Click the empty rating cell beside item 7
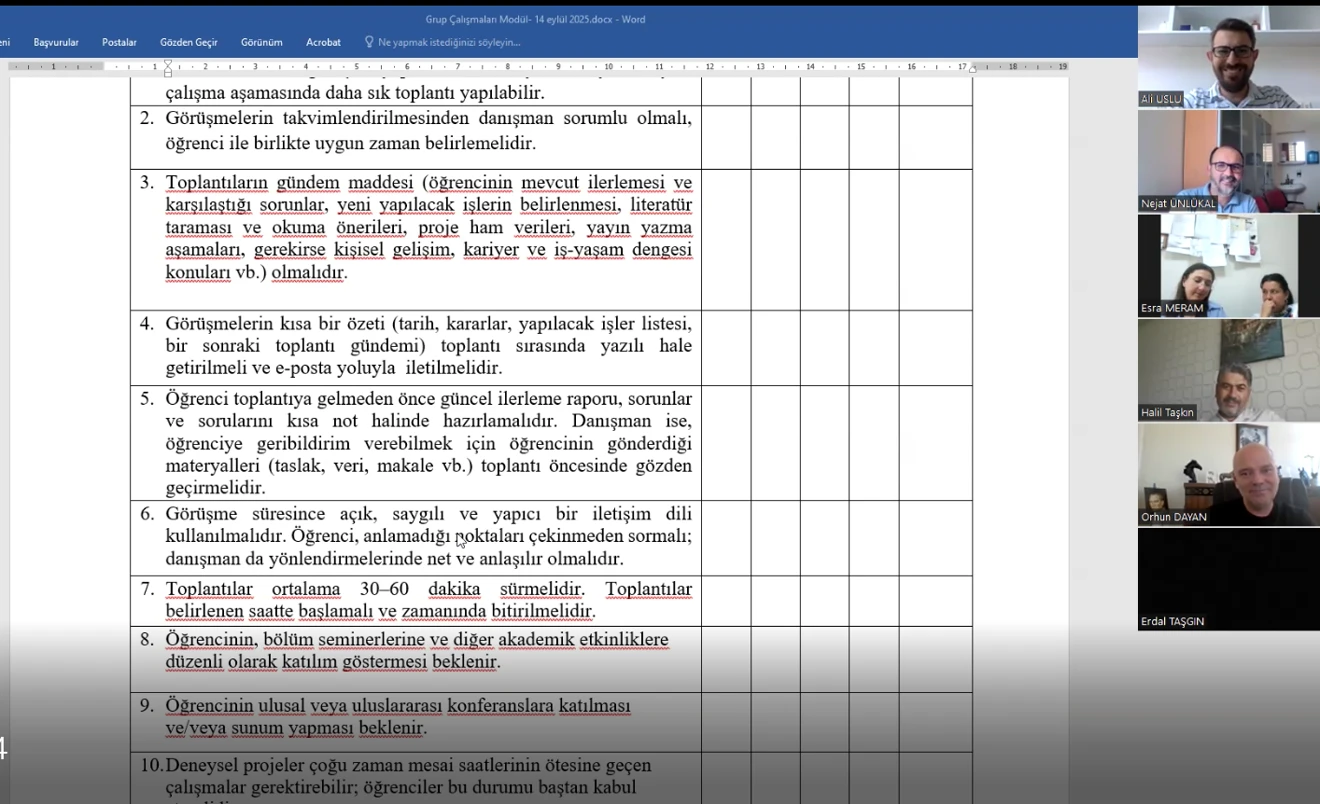The width and height of the screenshot is (1320, 804). 725,600
